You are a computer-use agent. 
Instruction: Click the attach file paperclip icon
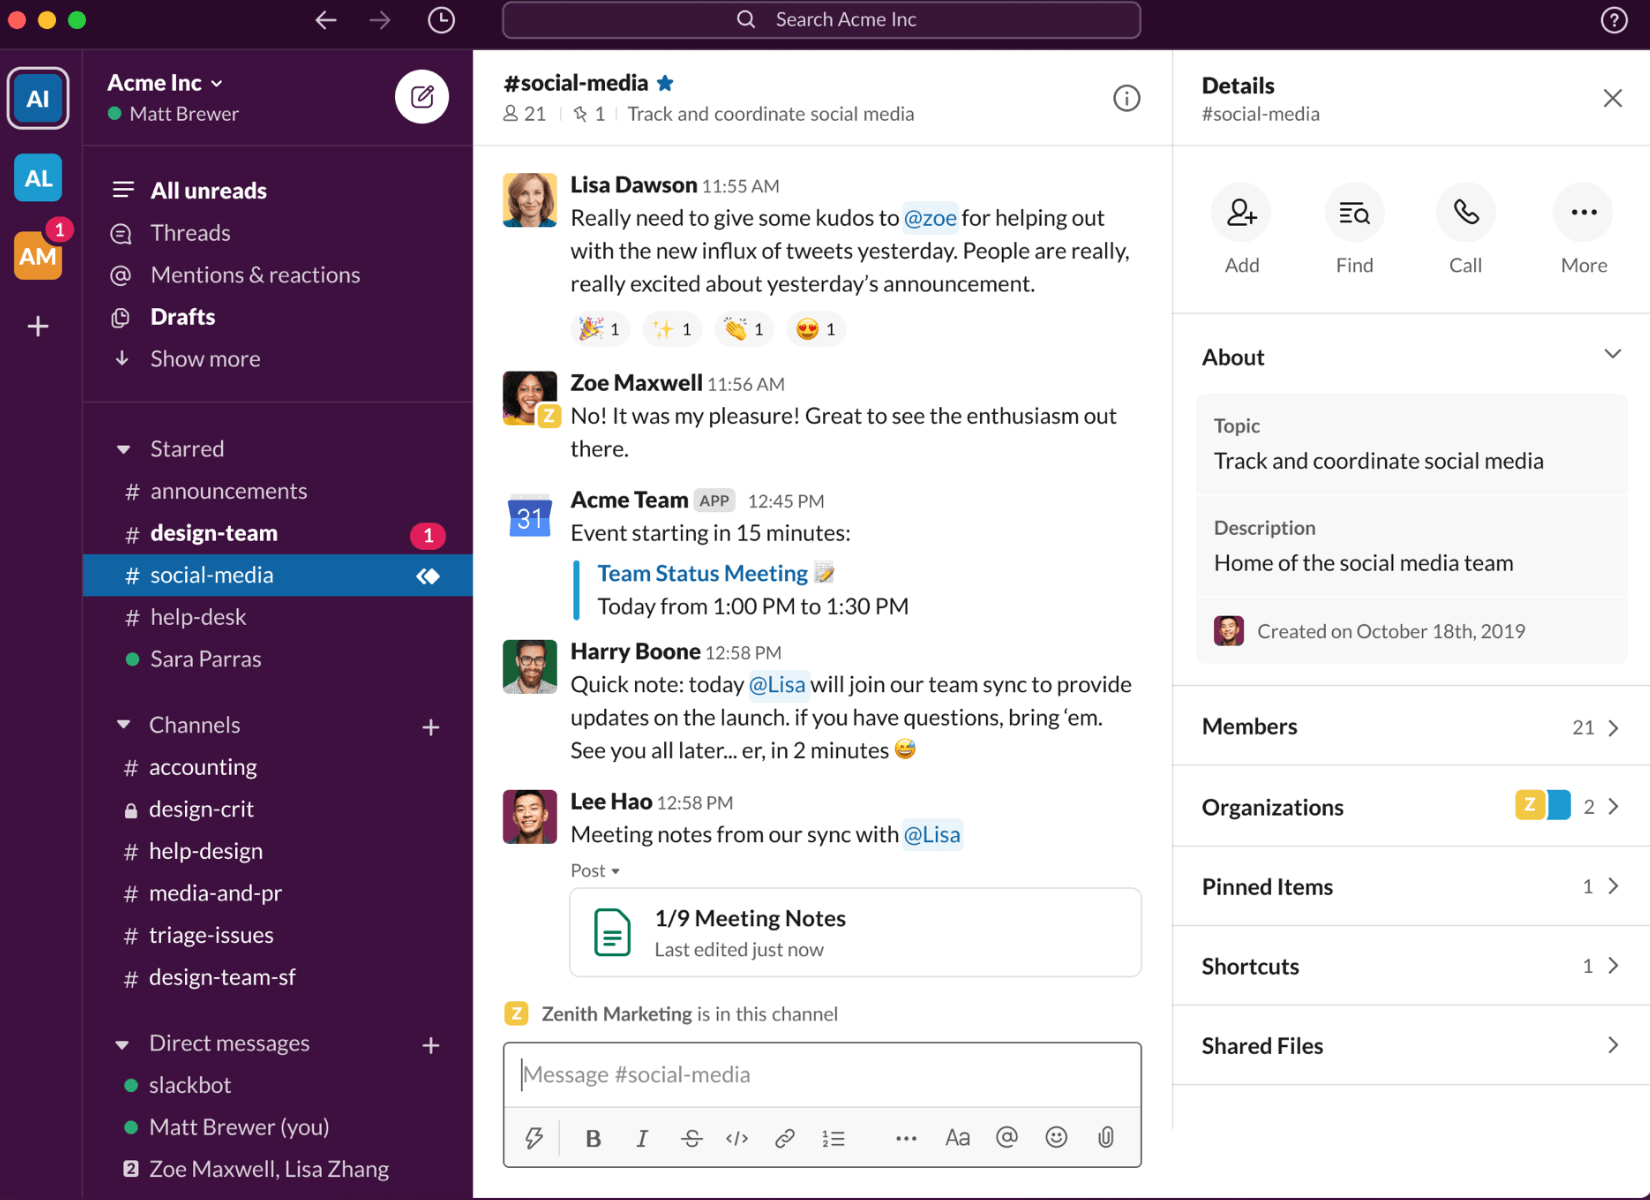click(x=1105, y=1137)
